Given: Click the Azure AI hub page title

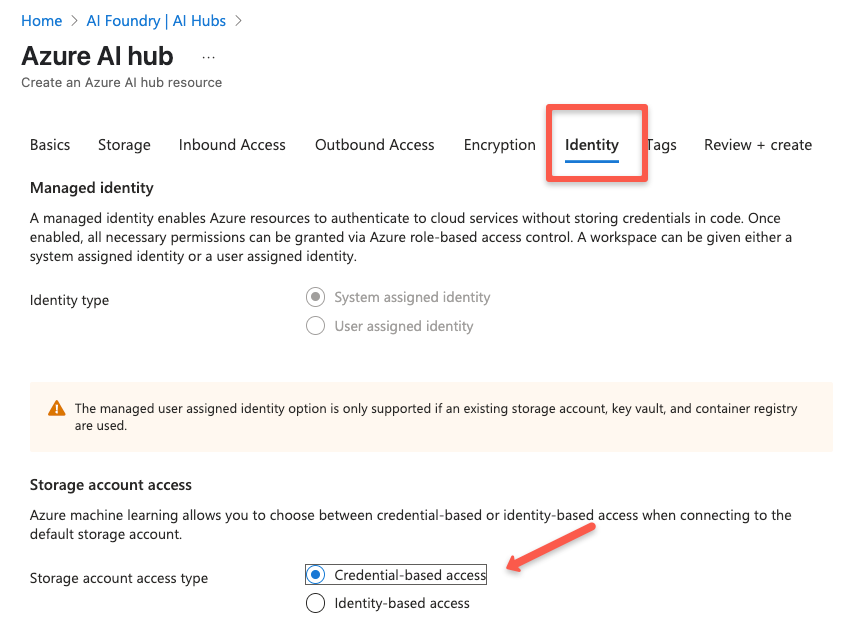Looking at the screenshot, I should [96, 56].
